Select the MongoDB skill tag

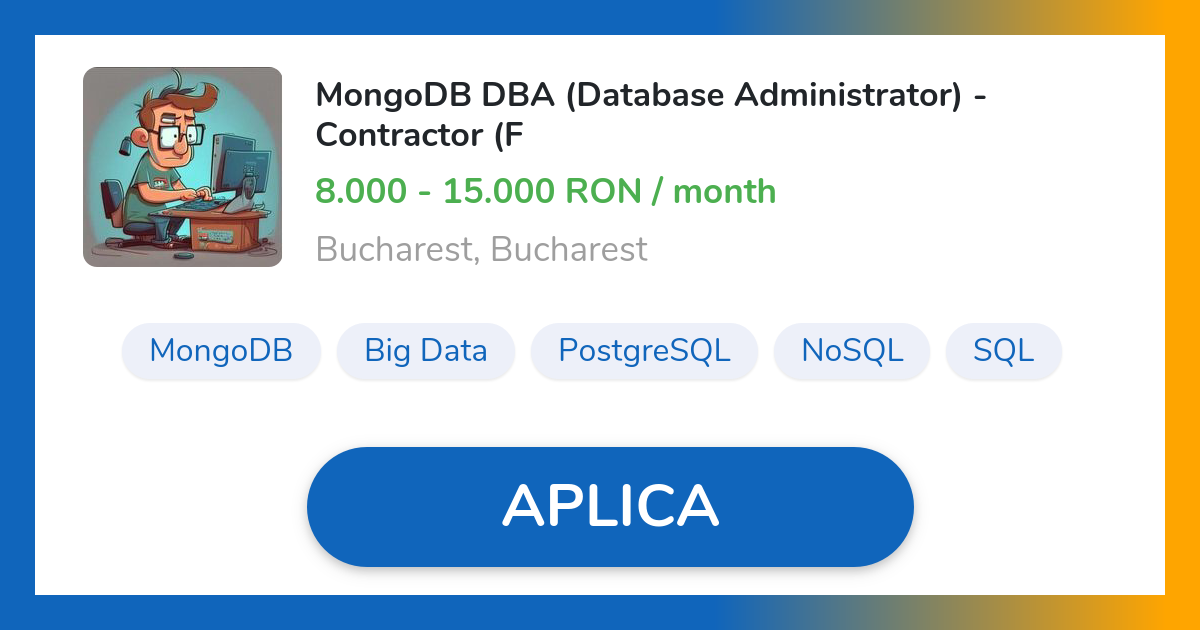pyautogui.click(x=221, y=351)
